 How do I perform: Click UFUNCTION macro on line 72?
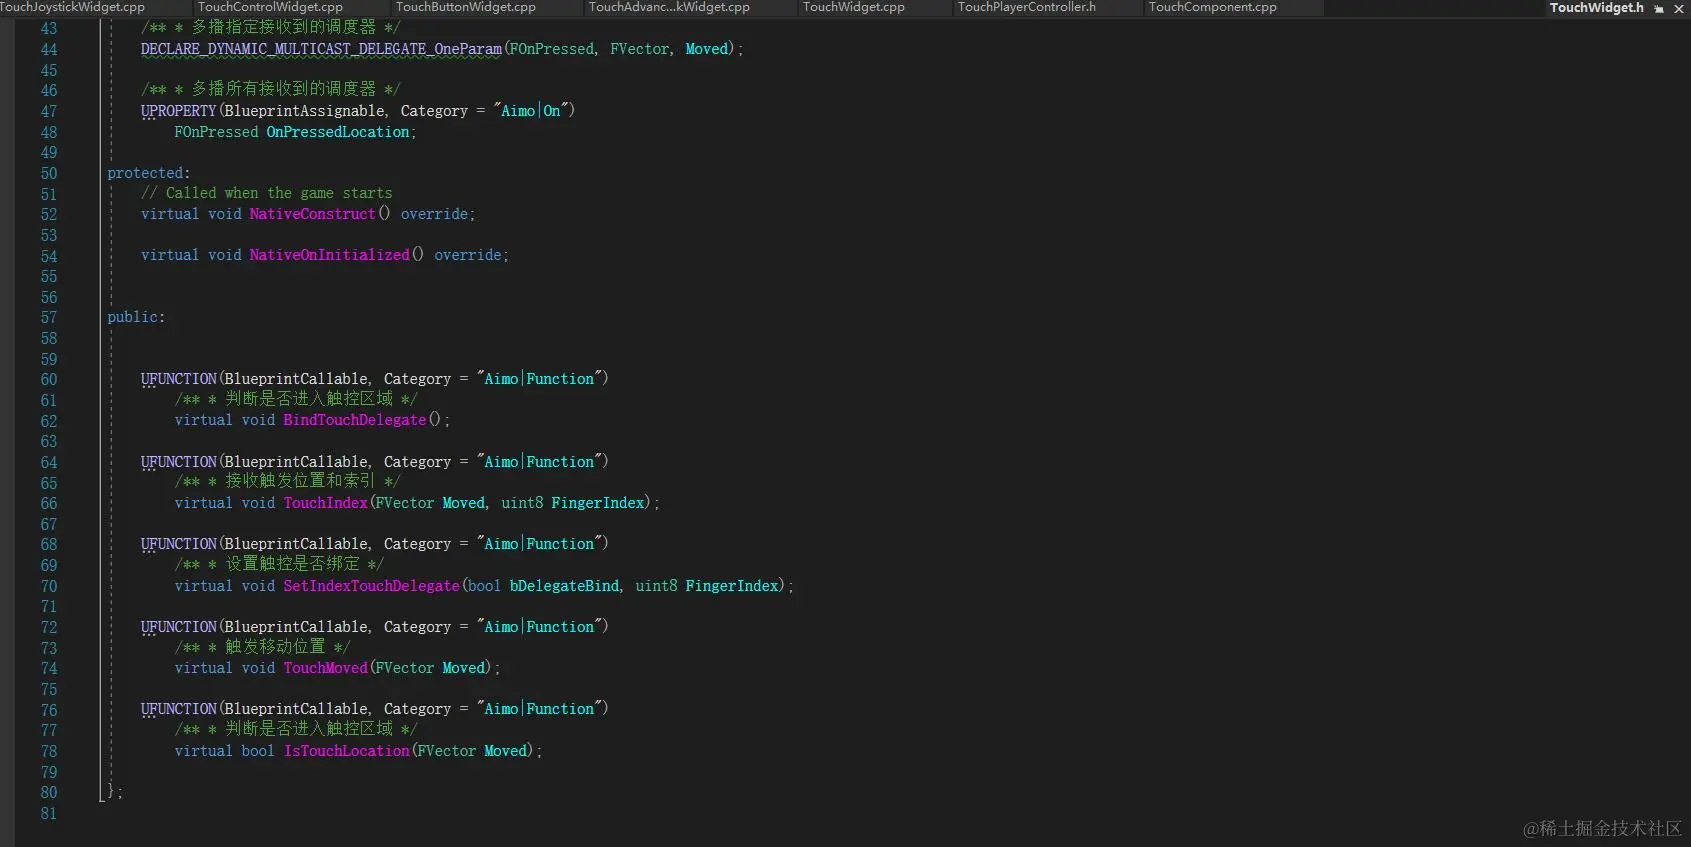tap(178, 627)
